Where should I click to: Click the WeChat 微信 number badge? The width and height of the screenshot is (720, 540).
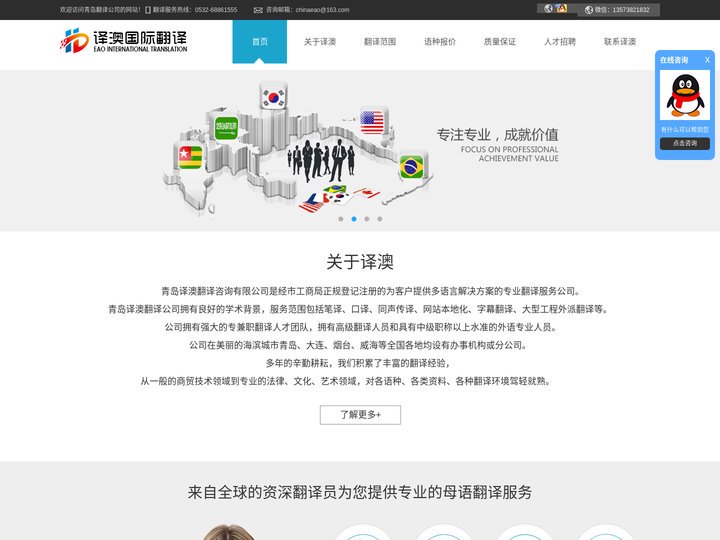click(619, 10)
